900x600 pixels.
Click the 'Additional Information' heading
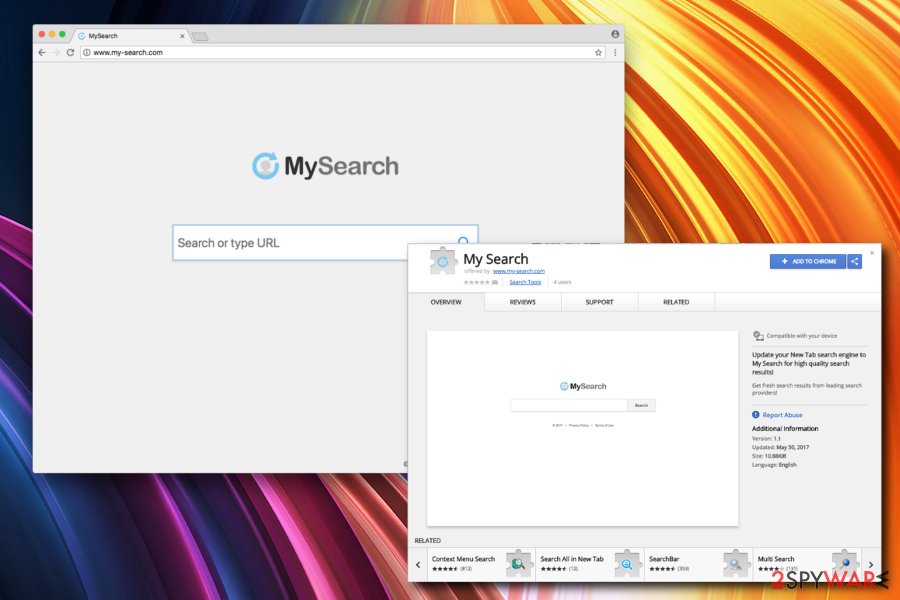785,428
